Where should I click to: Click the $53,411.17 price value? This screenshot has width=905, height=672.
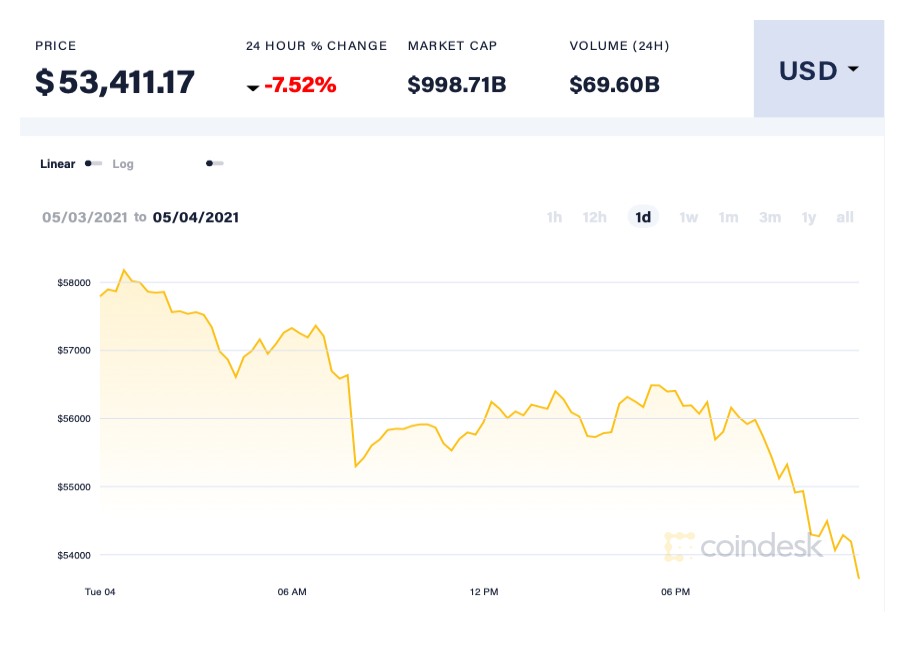(126, 82)
